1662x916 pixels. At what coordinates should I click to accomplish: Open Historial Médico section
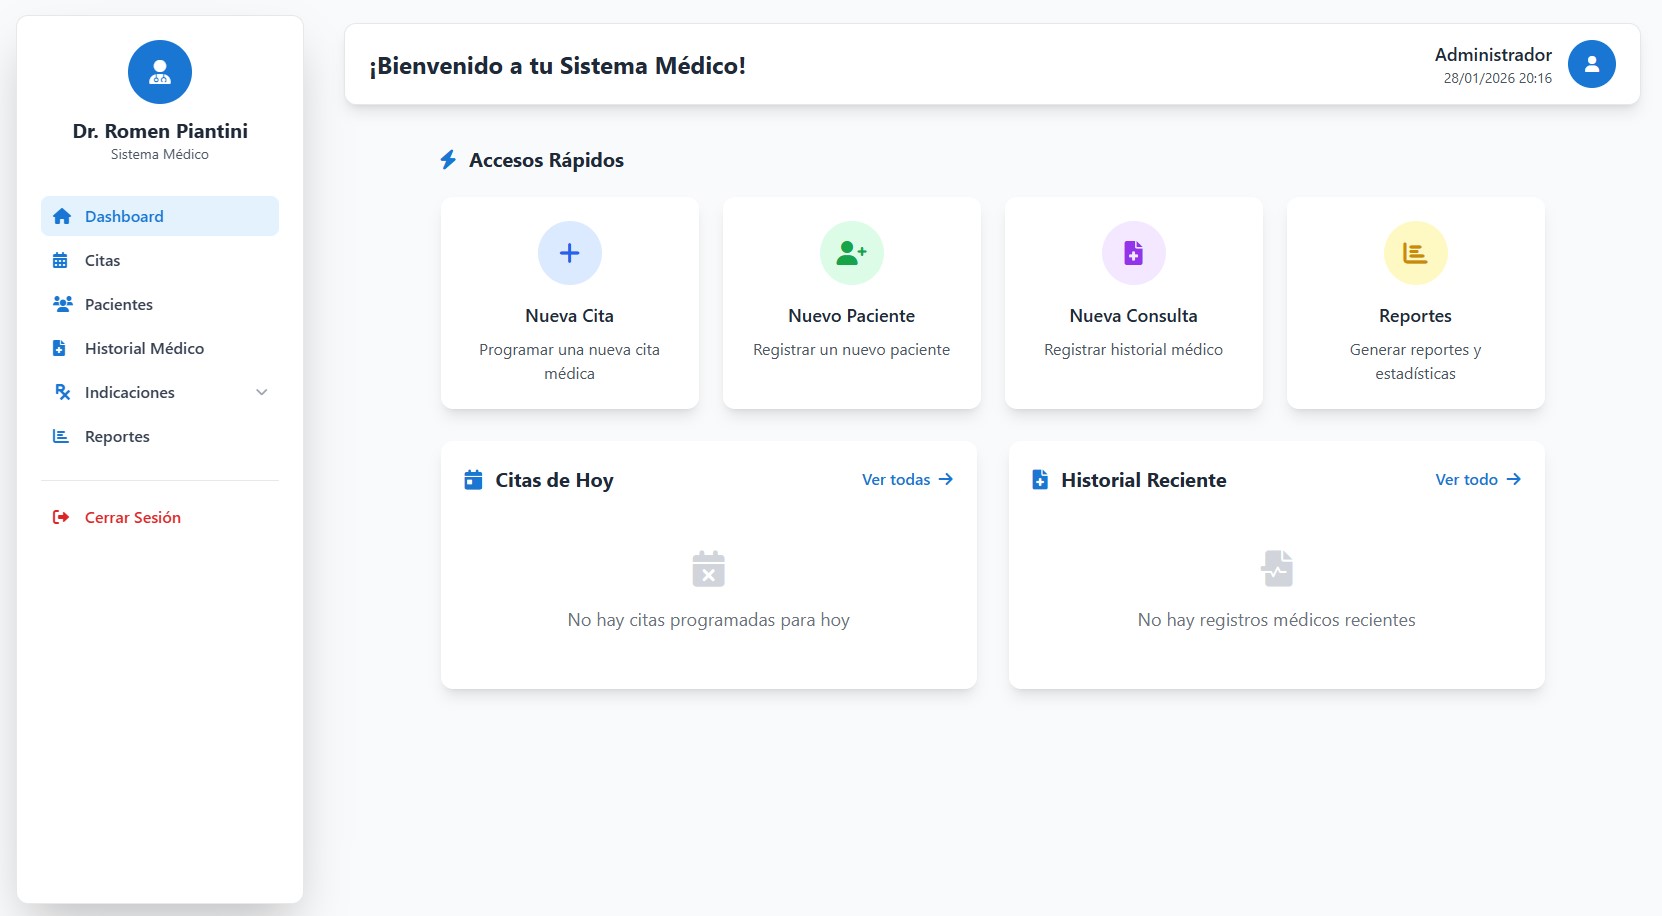[160, 348]
